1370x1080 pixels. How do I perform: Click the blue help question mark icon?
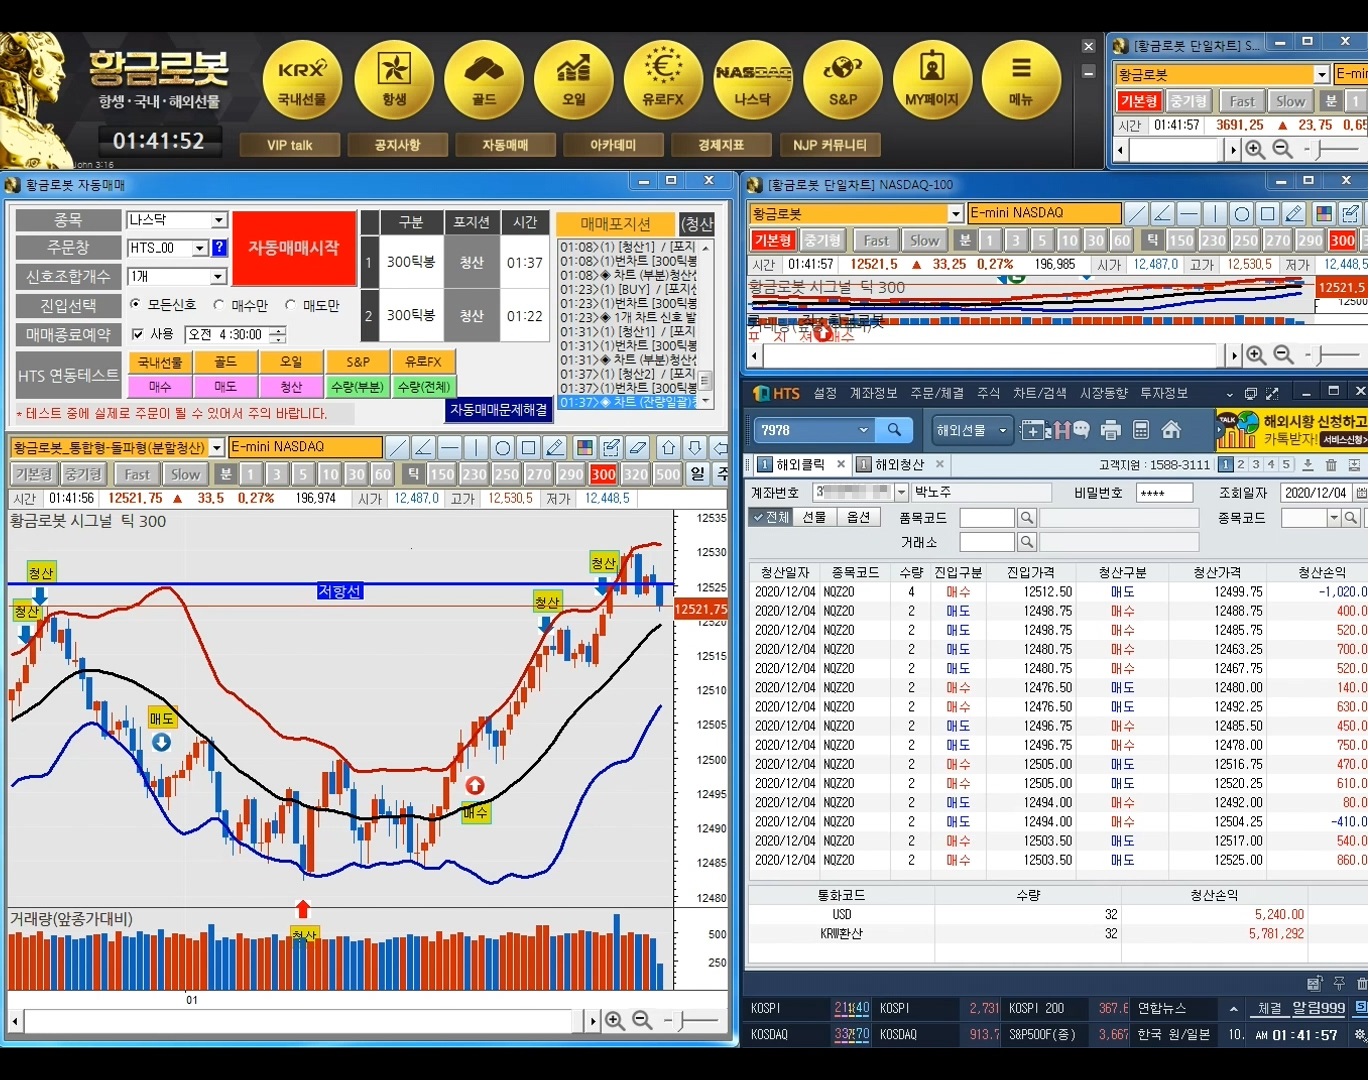(x=220, y=248)
